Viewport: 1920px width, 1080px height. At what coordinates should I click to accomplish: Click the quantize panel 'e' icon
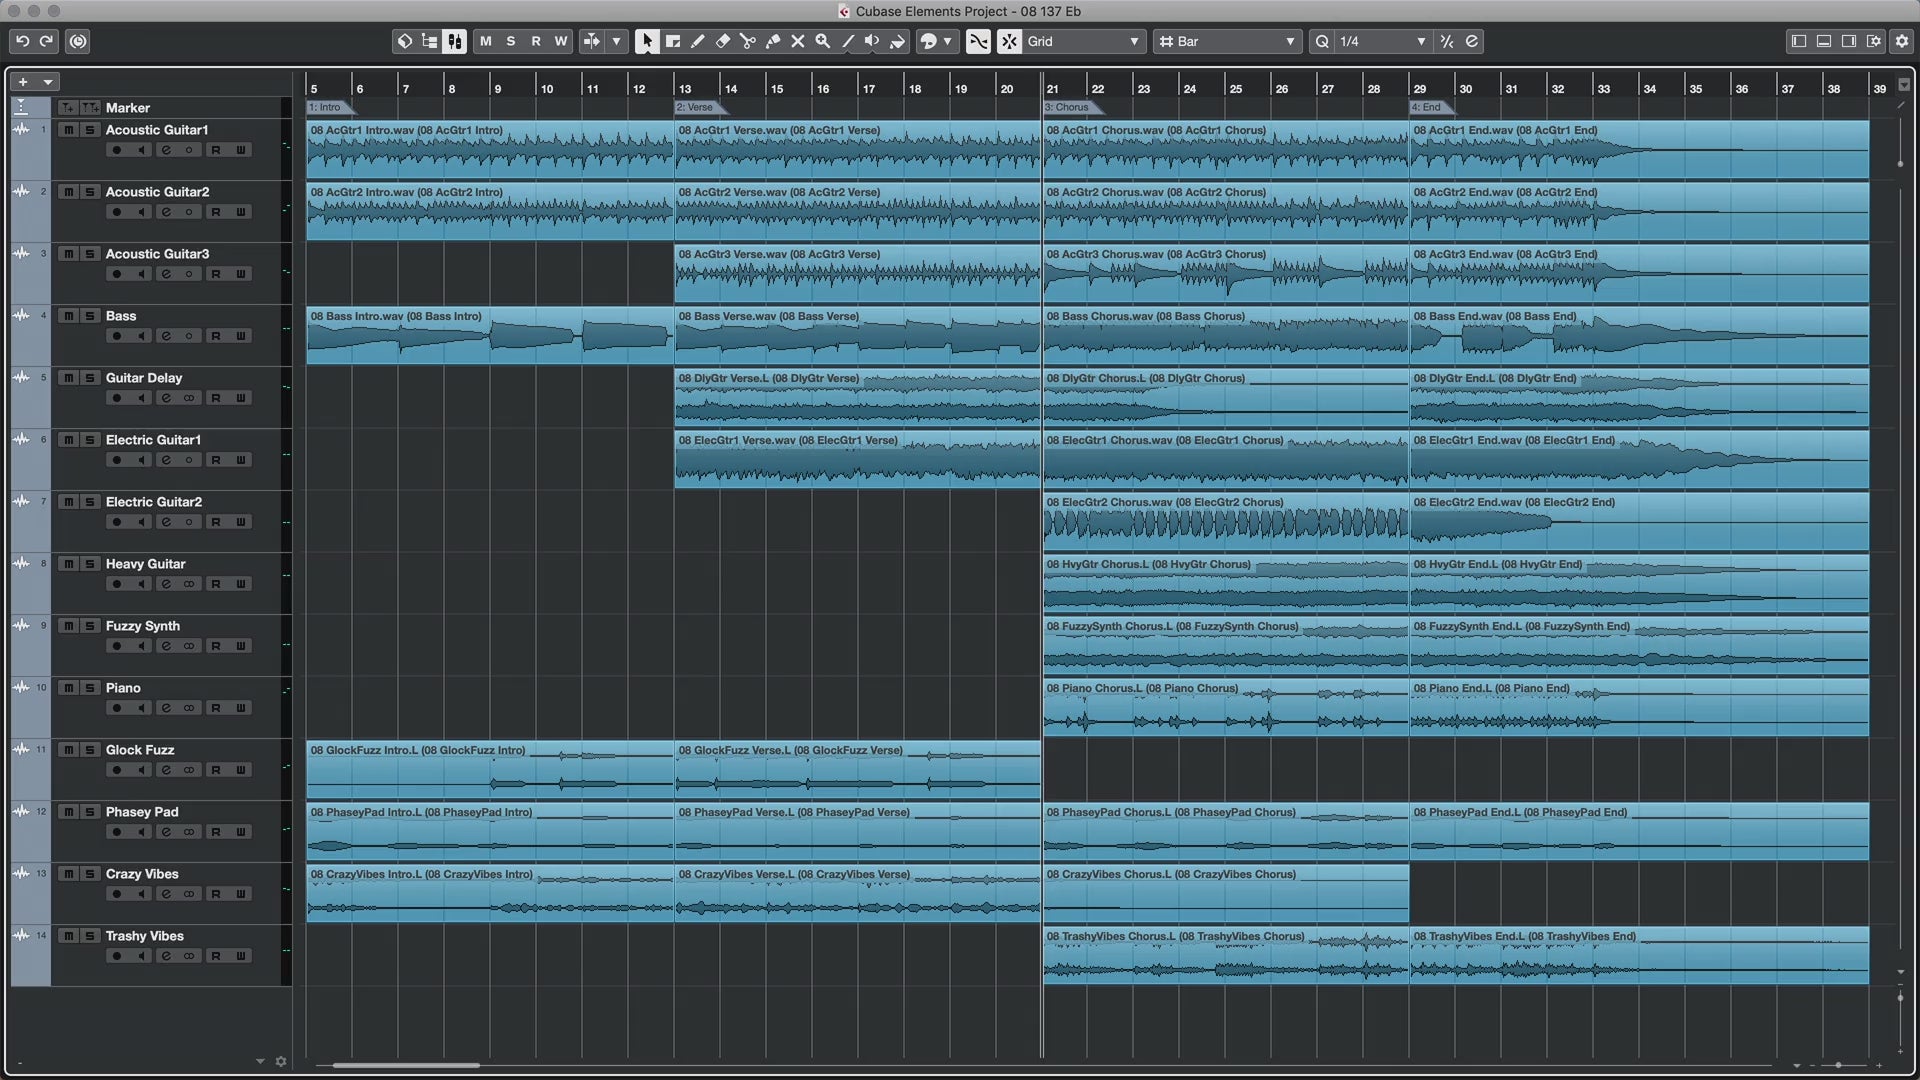point(1472,41)
